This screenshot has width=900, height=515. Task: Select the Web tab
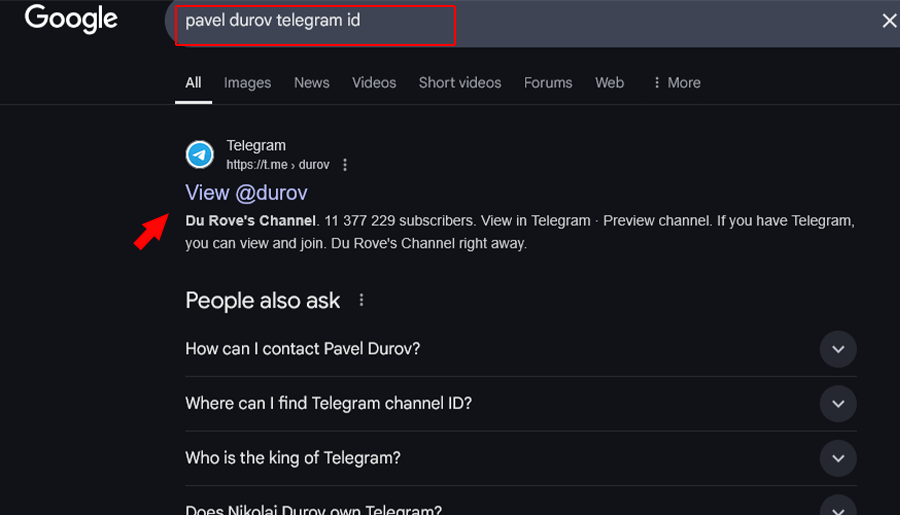tap(610, 83)
